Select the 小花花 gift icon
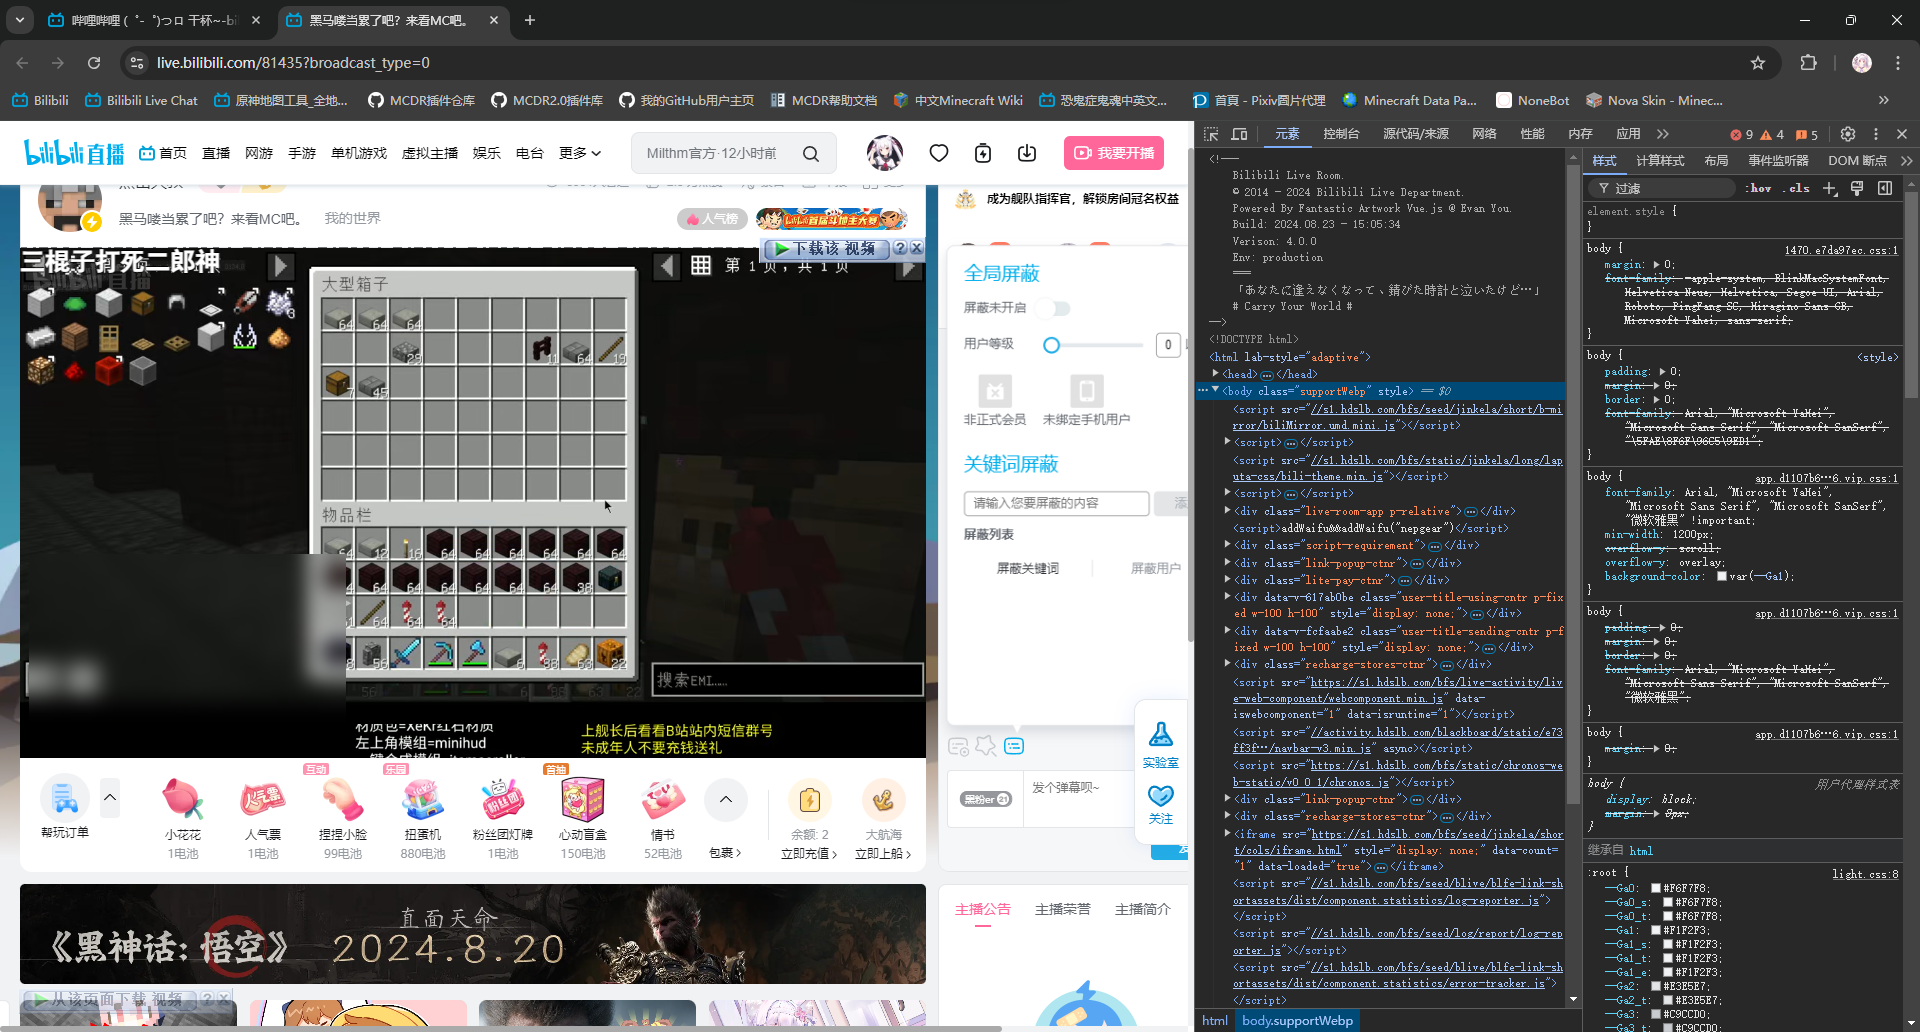This screenshot has width=1920, height=1032. pos(183,800)
